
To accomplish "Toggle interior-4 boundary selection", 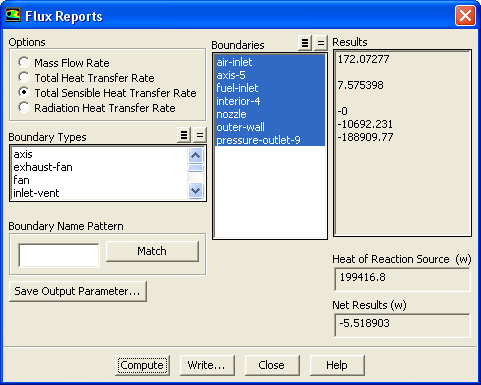I will tap(270, 101).
